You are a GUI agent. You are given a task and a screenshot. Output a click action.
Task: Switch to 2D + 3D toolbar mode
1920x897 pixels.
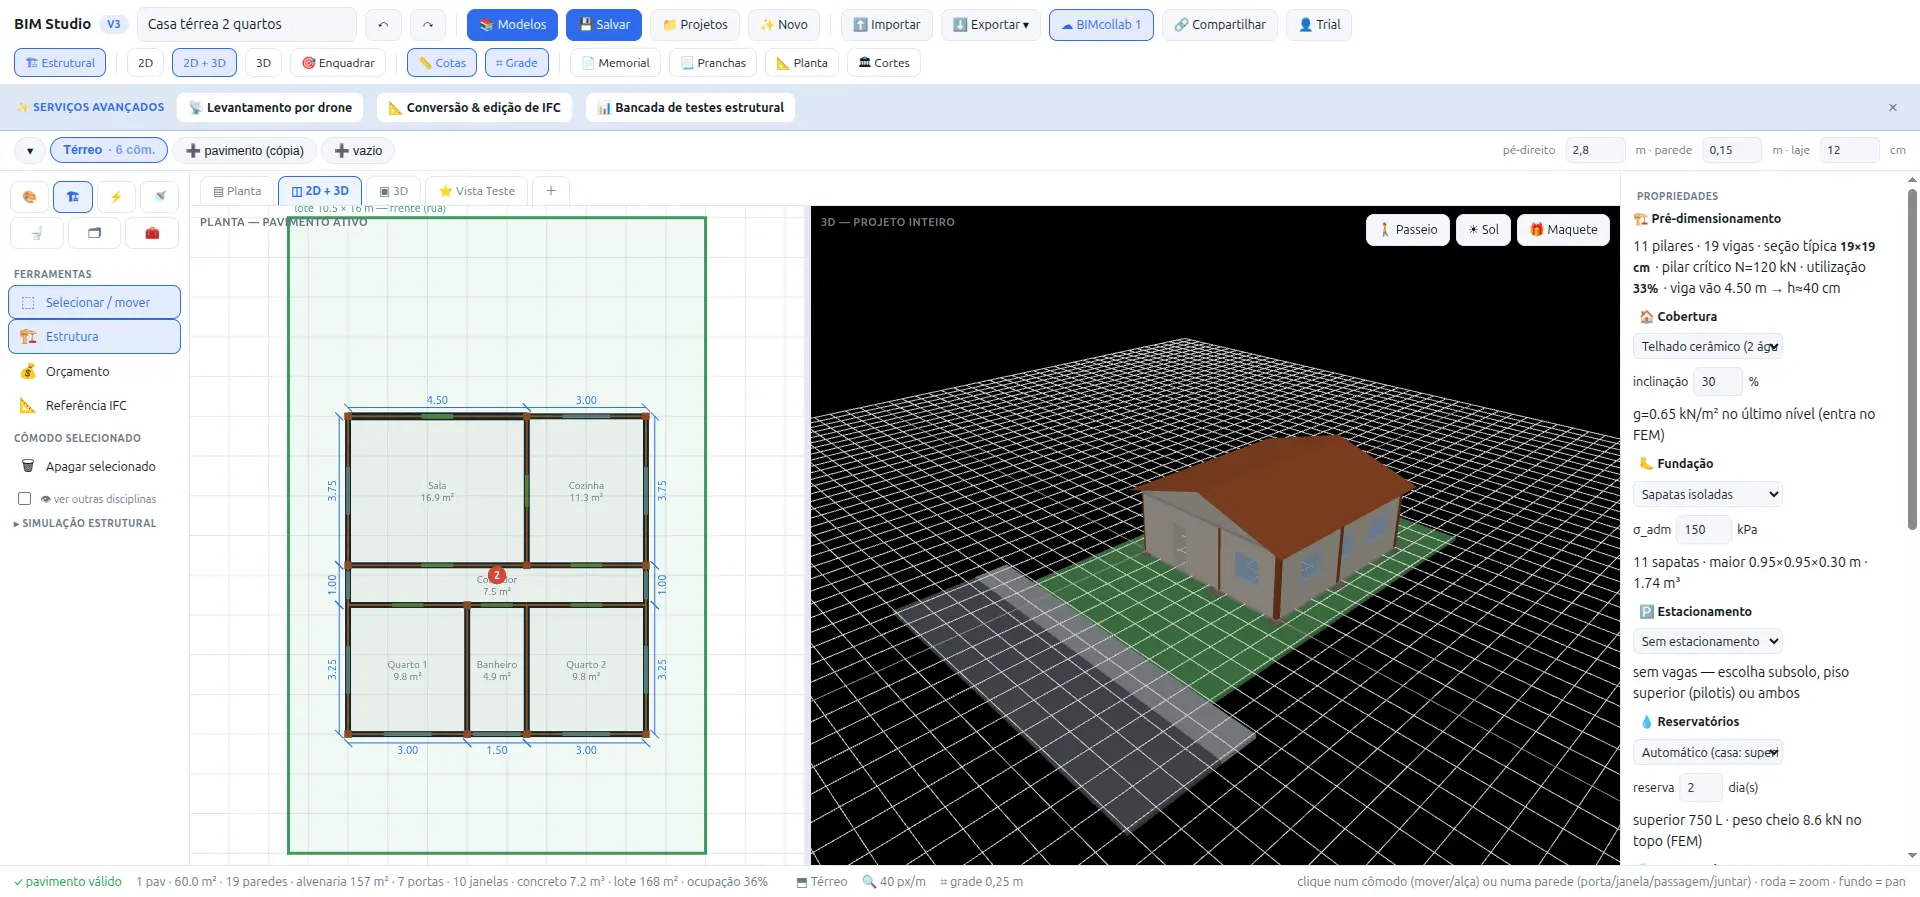pyautogui.click(x=205, y=63)
